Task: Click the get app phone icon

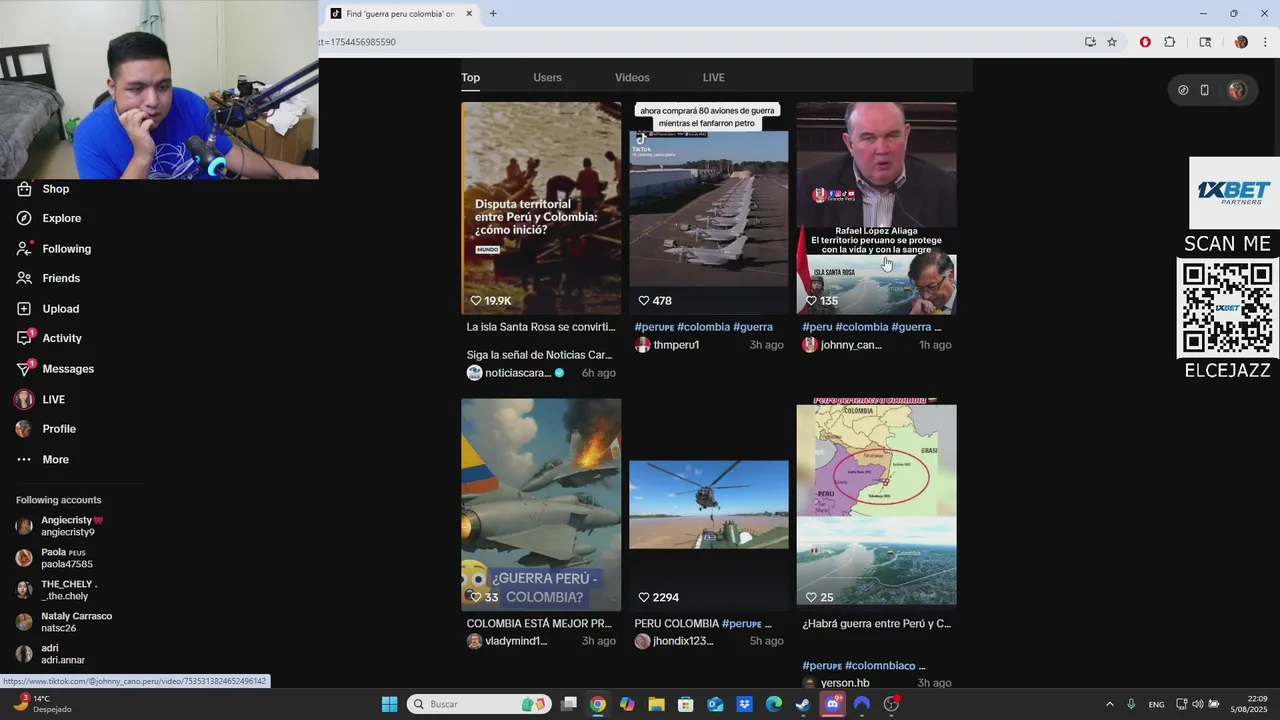Action: (1205, 90)
